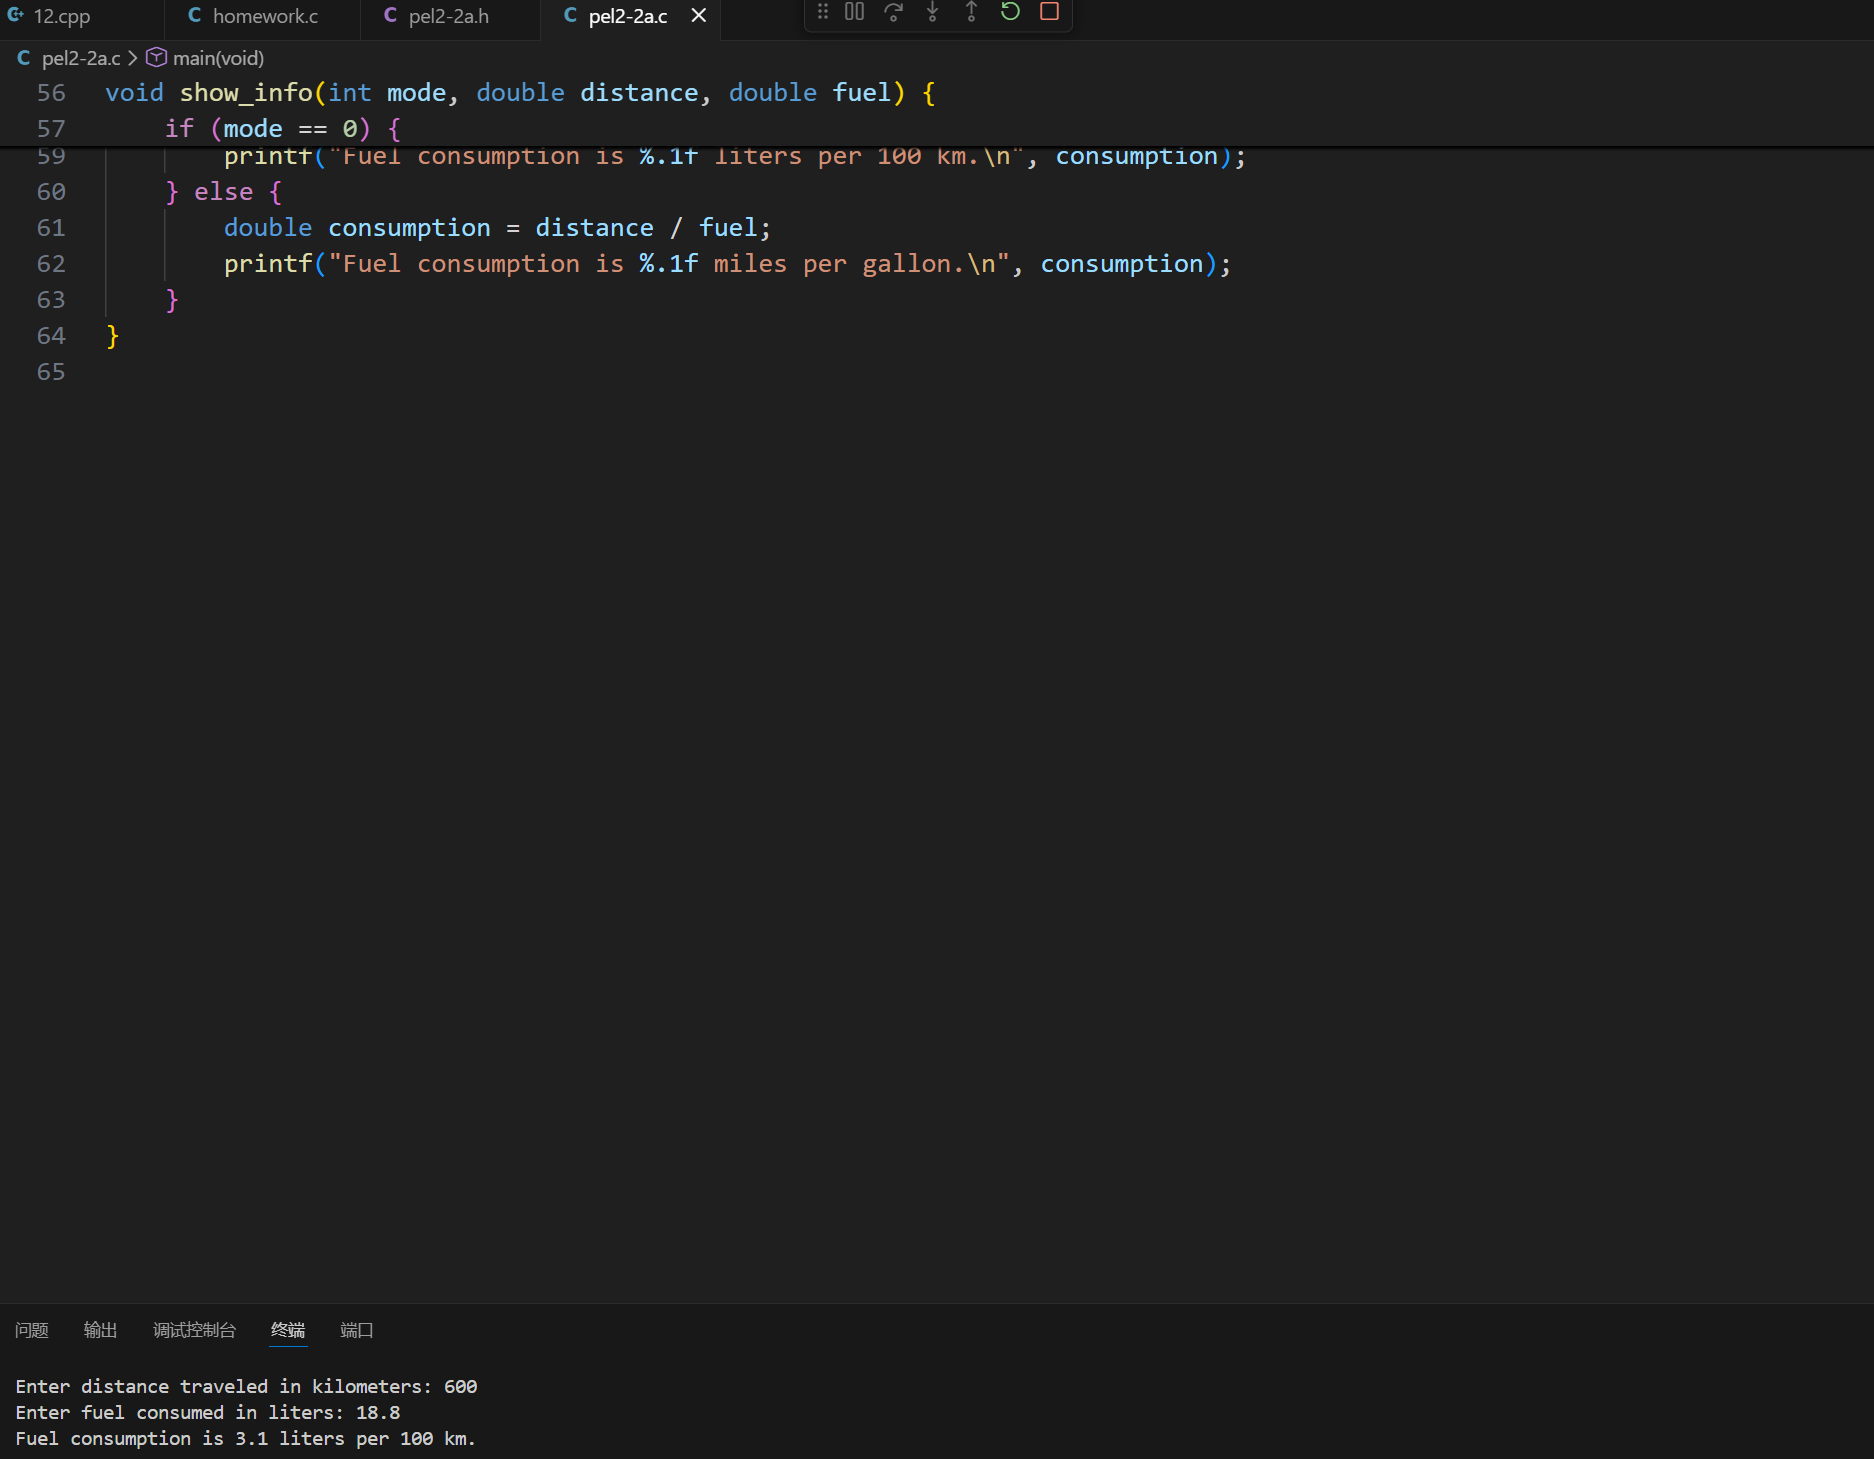Screen dimensions: 1874x1459
Task: Click line number 61 in gutter
Action: pyautogui.click(x=51, y=228)
